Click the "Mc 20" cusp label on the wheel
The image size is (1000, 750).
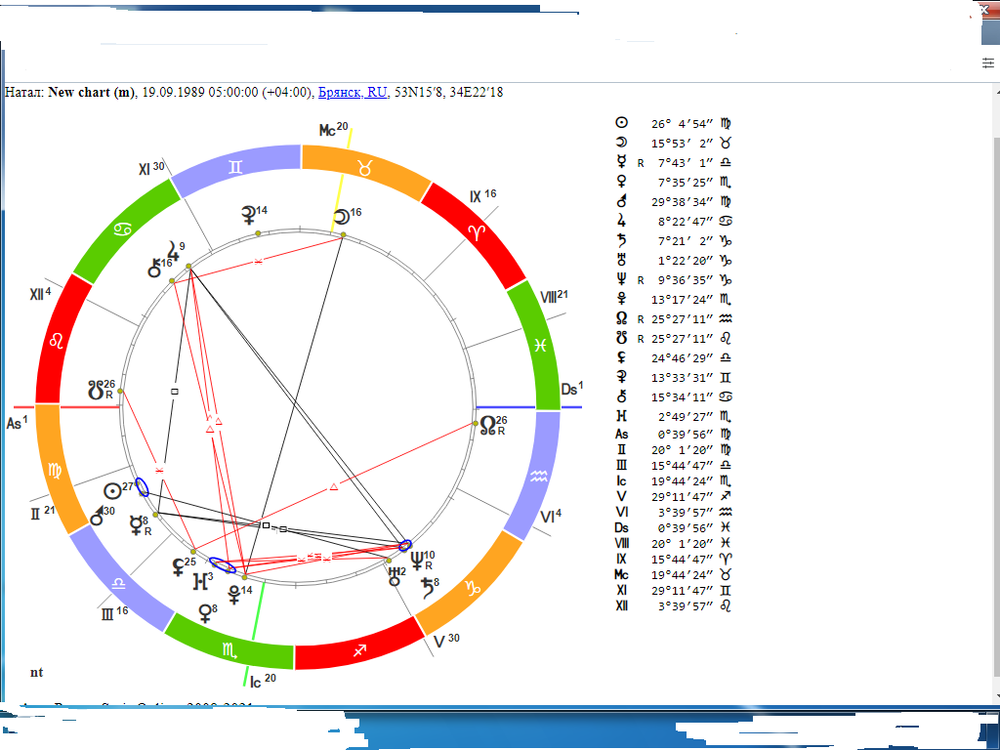click(x=334, y=129)
